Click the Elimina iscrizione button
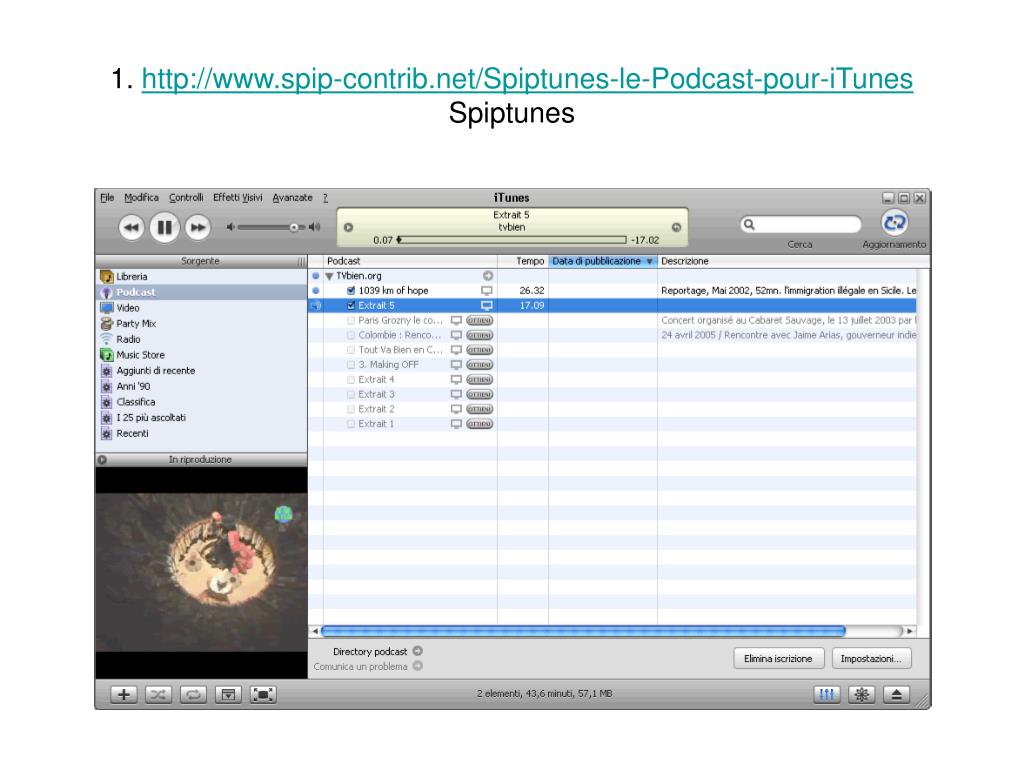Viewport: 1024px width, 768px height. [x=778, y=658]
